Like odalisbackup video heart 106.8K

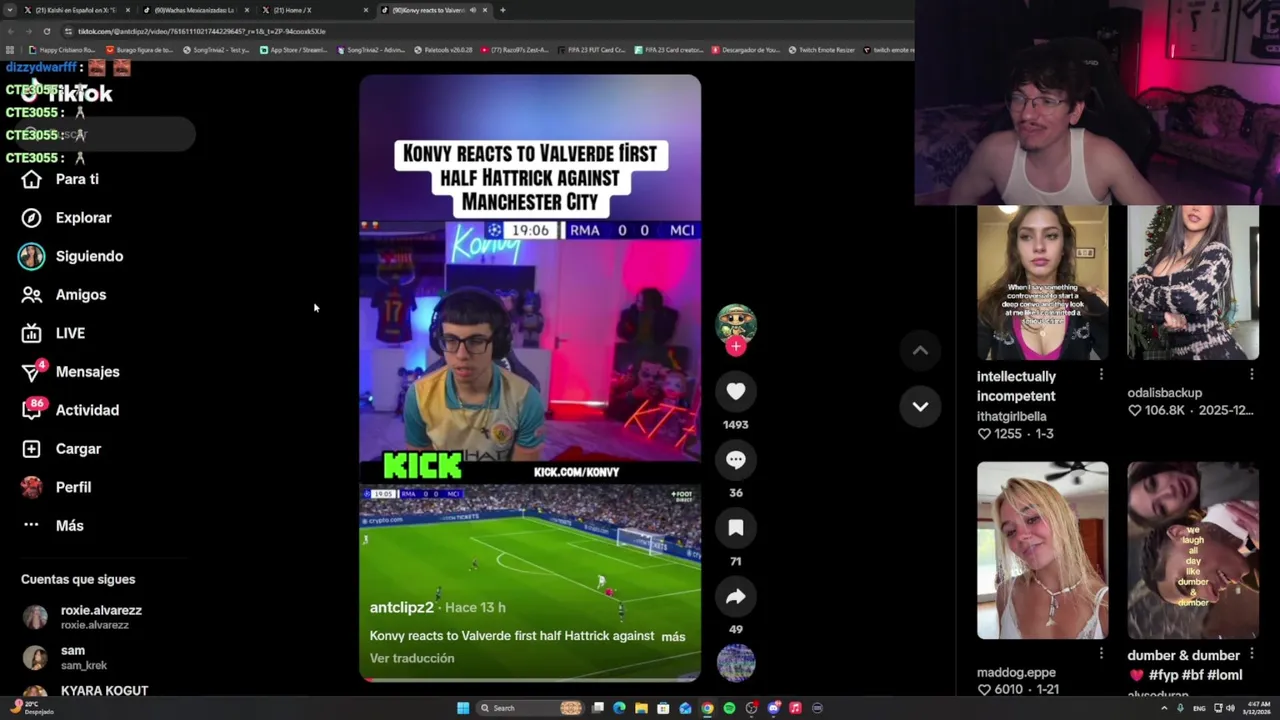(x=1134, y=411)
